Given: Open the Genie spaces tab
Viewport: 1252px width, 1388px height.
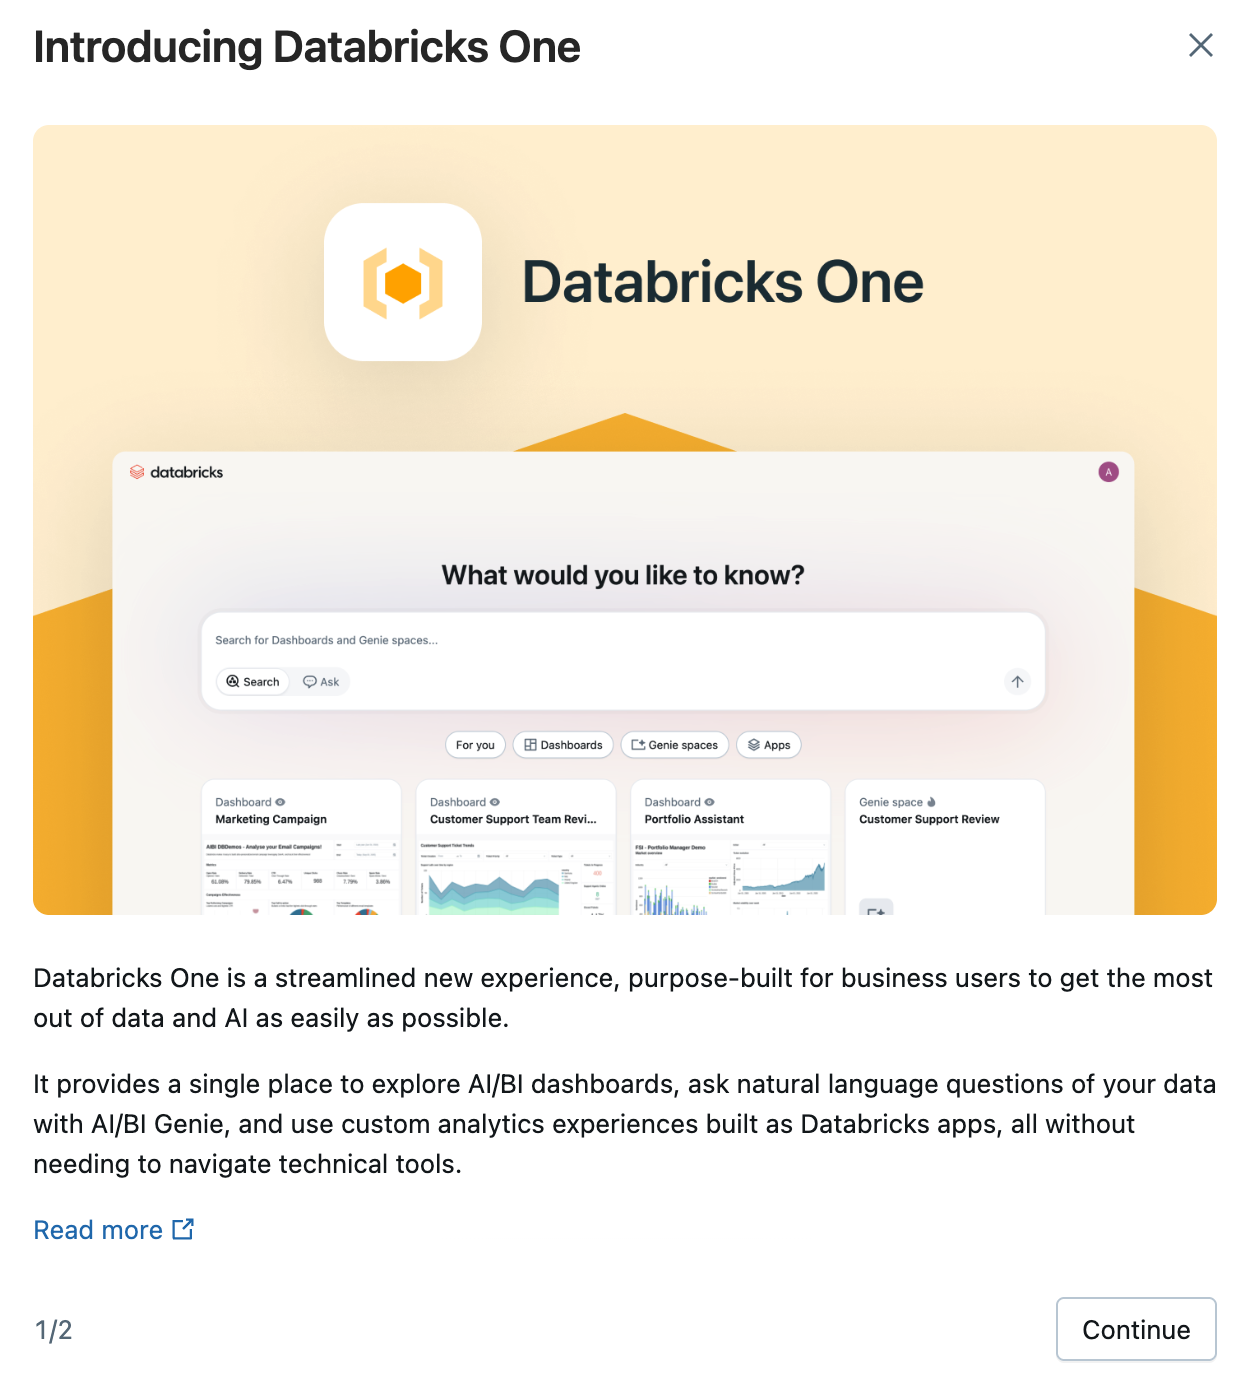Looking at the screenshot, I should [x=674, y=745].
